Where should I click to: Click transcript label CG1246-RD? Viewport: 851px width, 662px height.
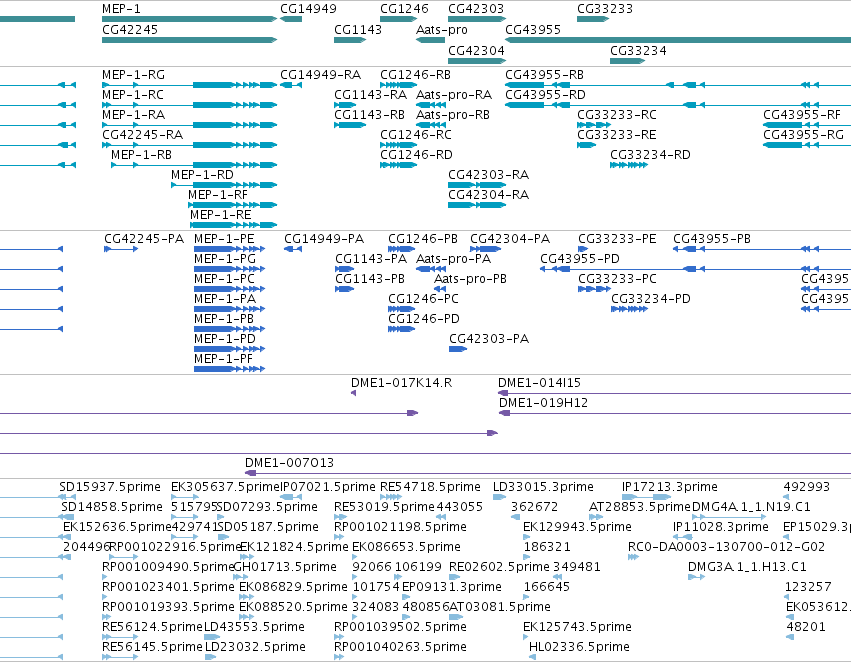[x=416, y=155]
